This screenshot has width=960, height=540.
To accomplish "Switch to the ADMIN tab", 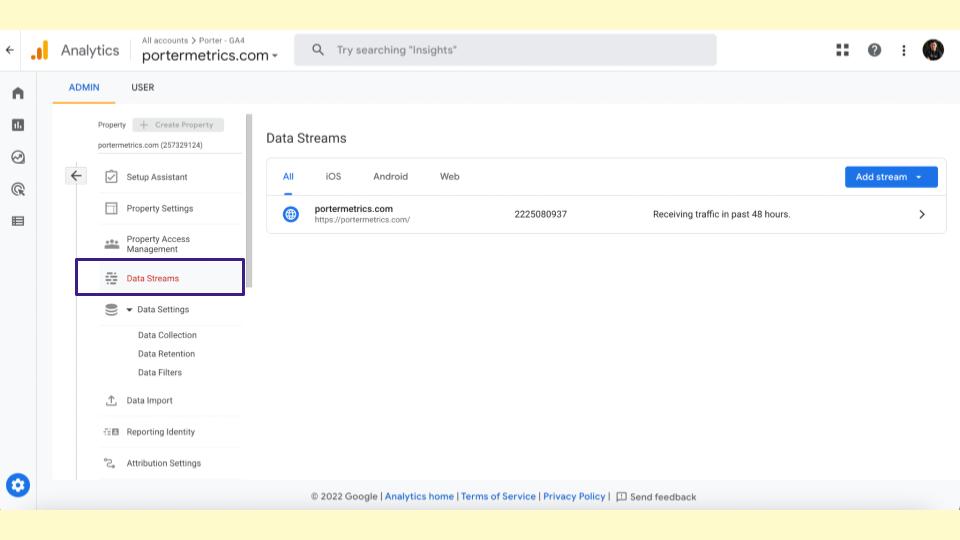I will click(84, 88).
